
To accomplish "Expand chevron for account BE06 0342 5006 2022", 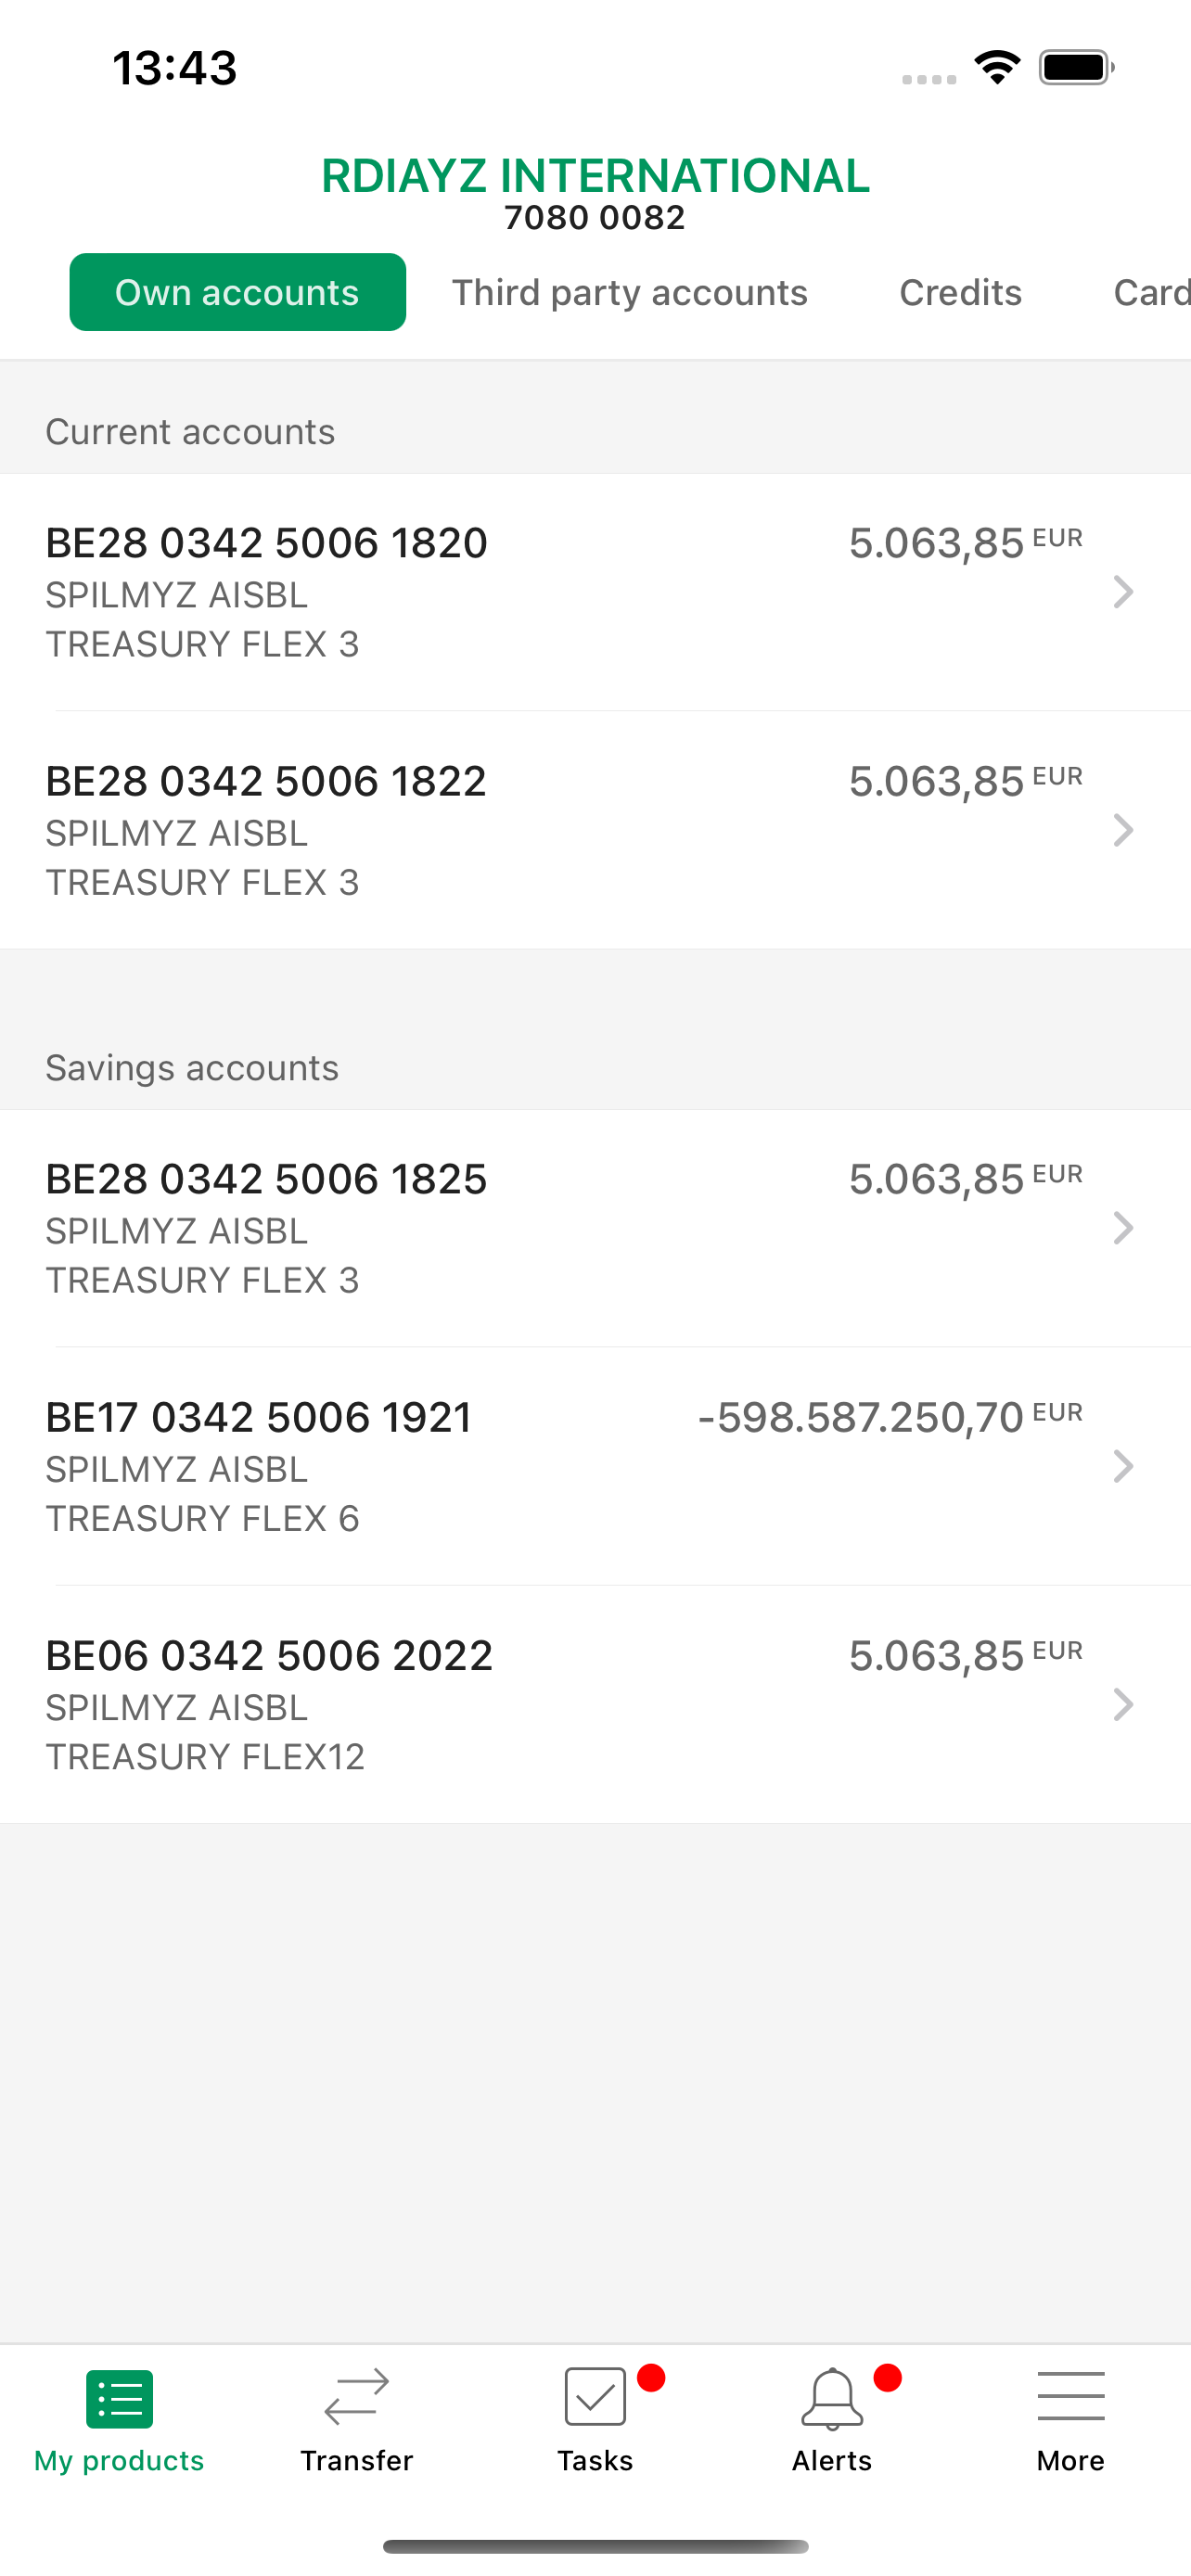I will 1123,1704.
